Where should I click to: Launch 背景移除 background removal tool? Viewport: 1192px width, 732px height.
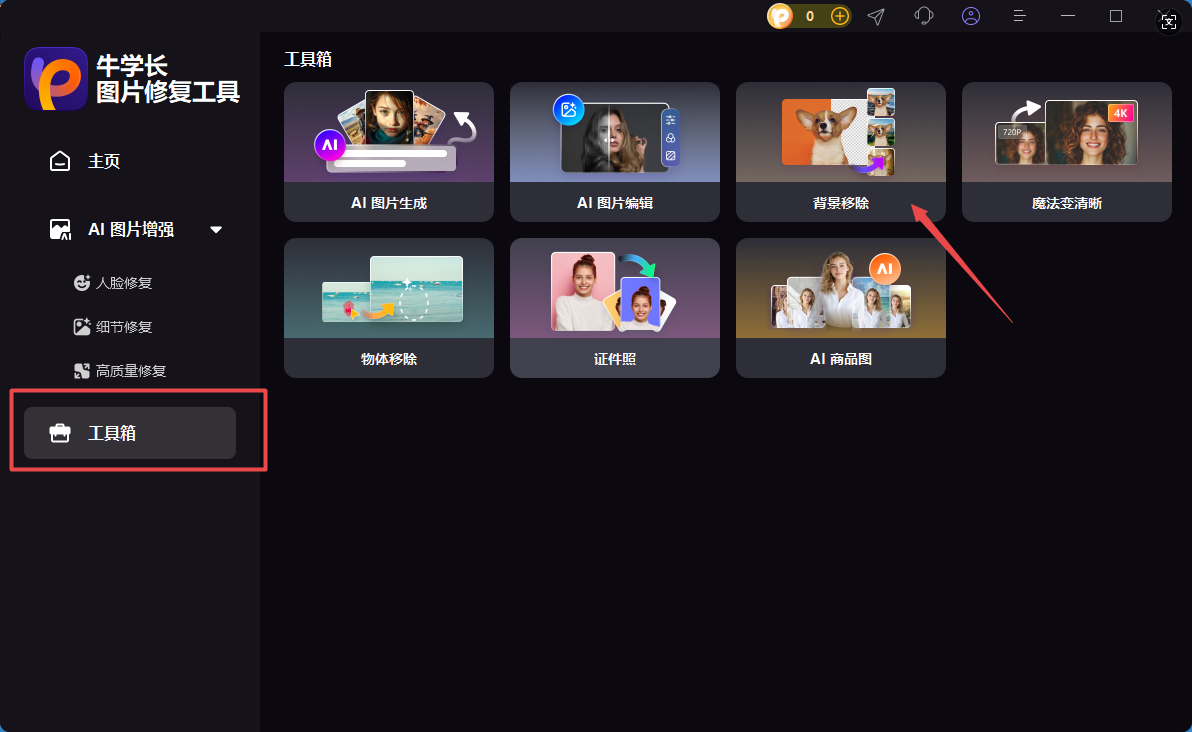point(841,152)
